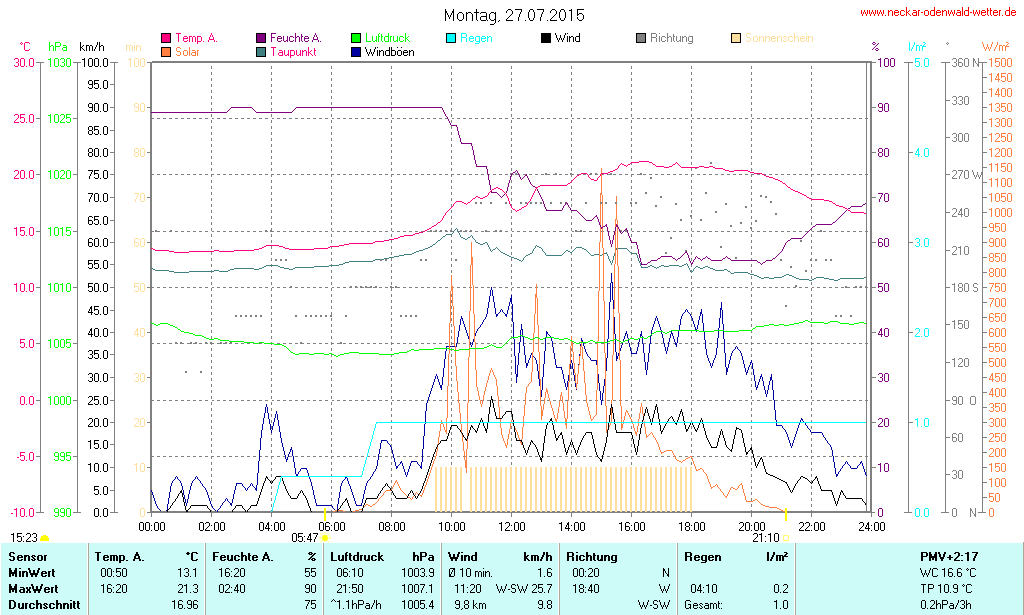This screenshot has height=615, width=1024.
Task: Click the yellow sun icon beside 15:23
Action: point(45,538)
